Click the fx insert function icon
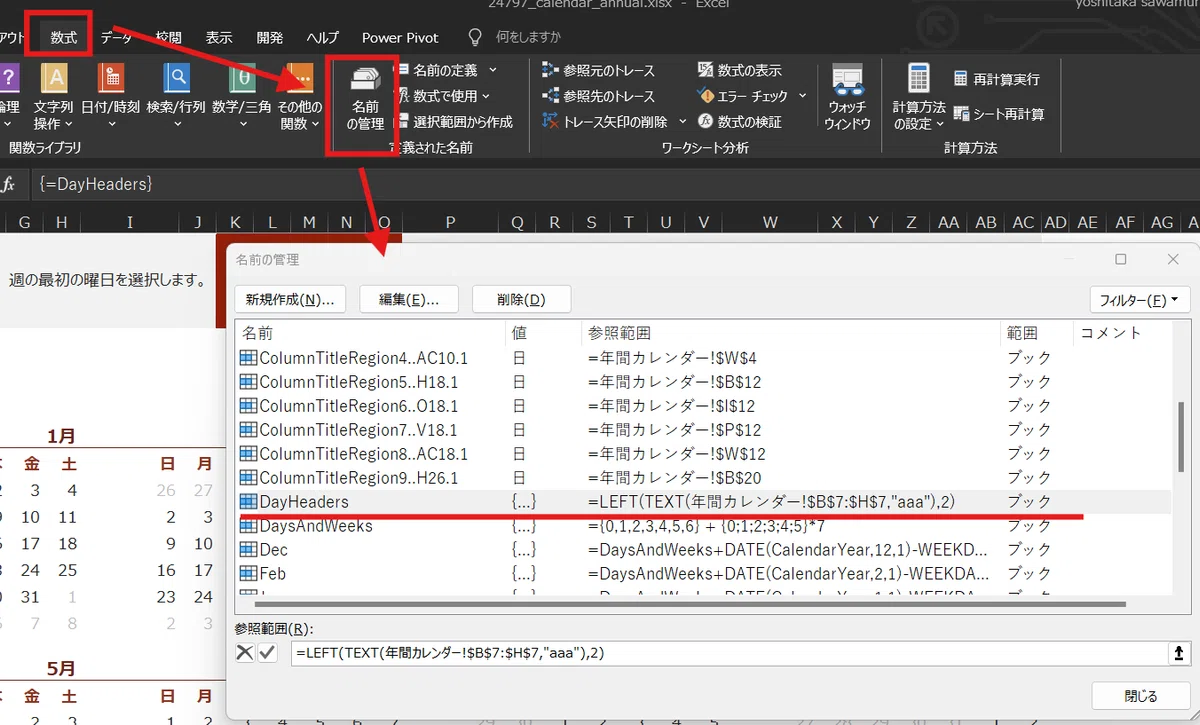Viewport: 1200px width, 725px height. (x=8, y=184)
